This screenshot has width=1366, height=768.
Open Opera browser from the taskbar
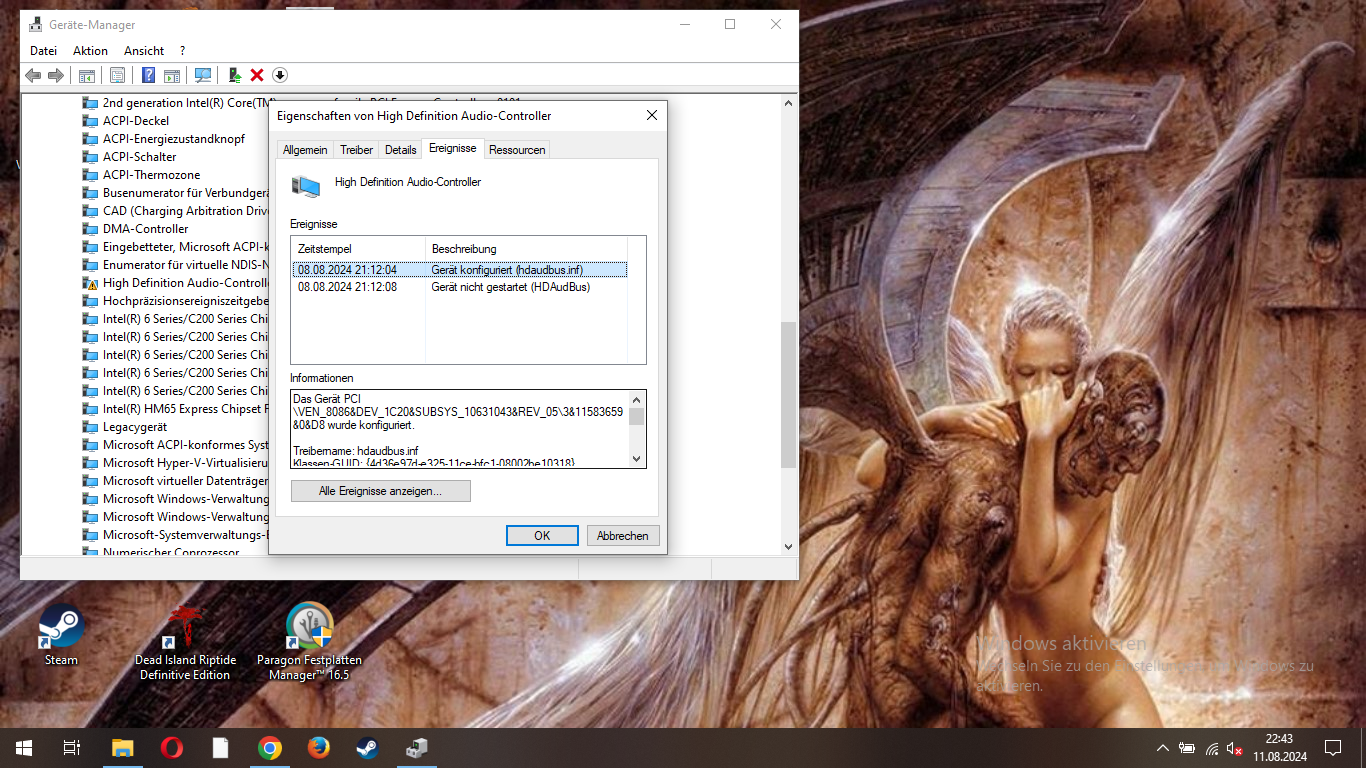(171, 748)
